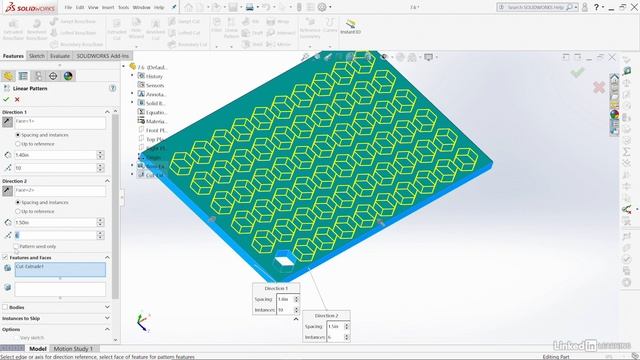This screenshot has width=640, height=360.
Task: Click the Direction 2 spacing field
Action: point(55,222)
